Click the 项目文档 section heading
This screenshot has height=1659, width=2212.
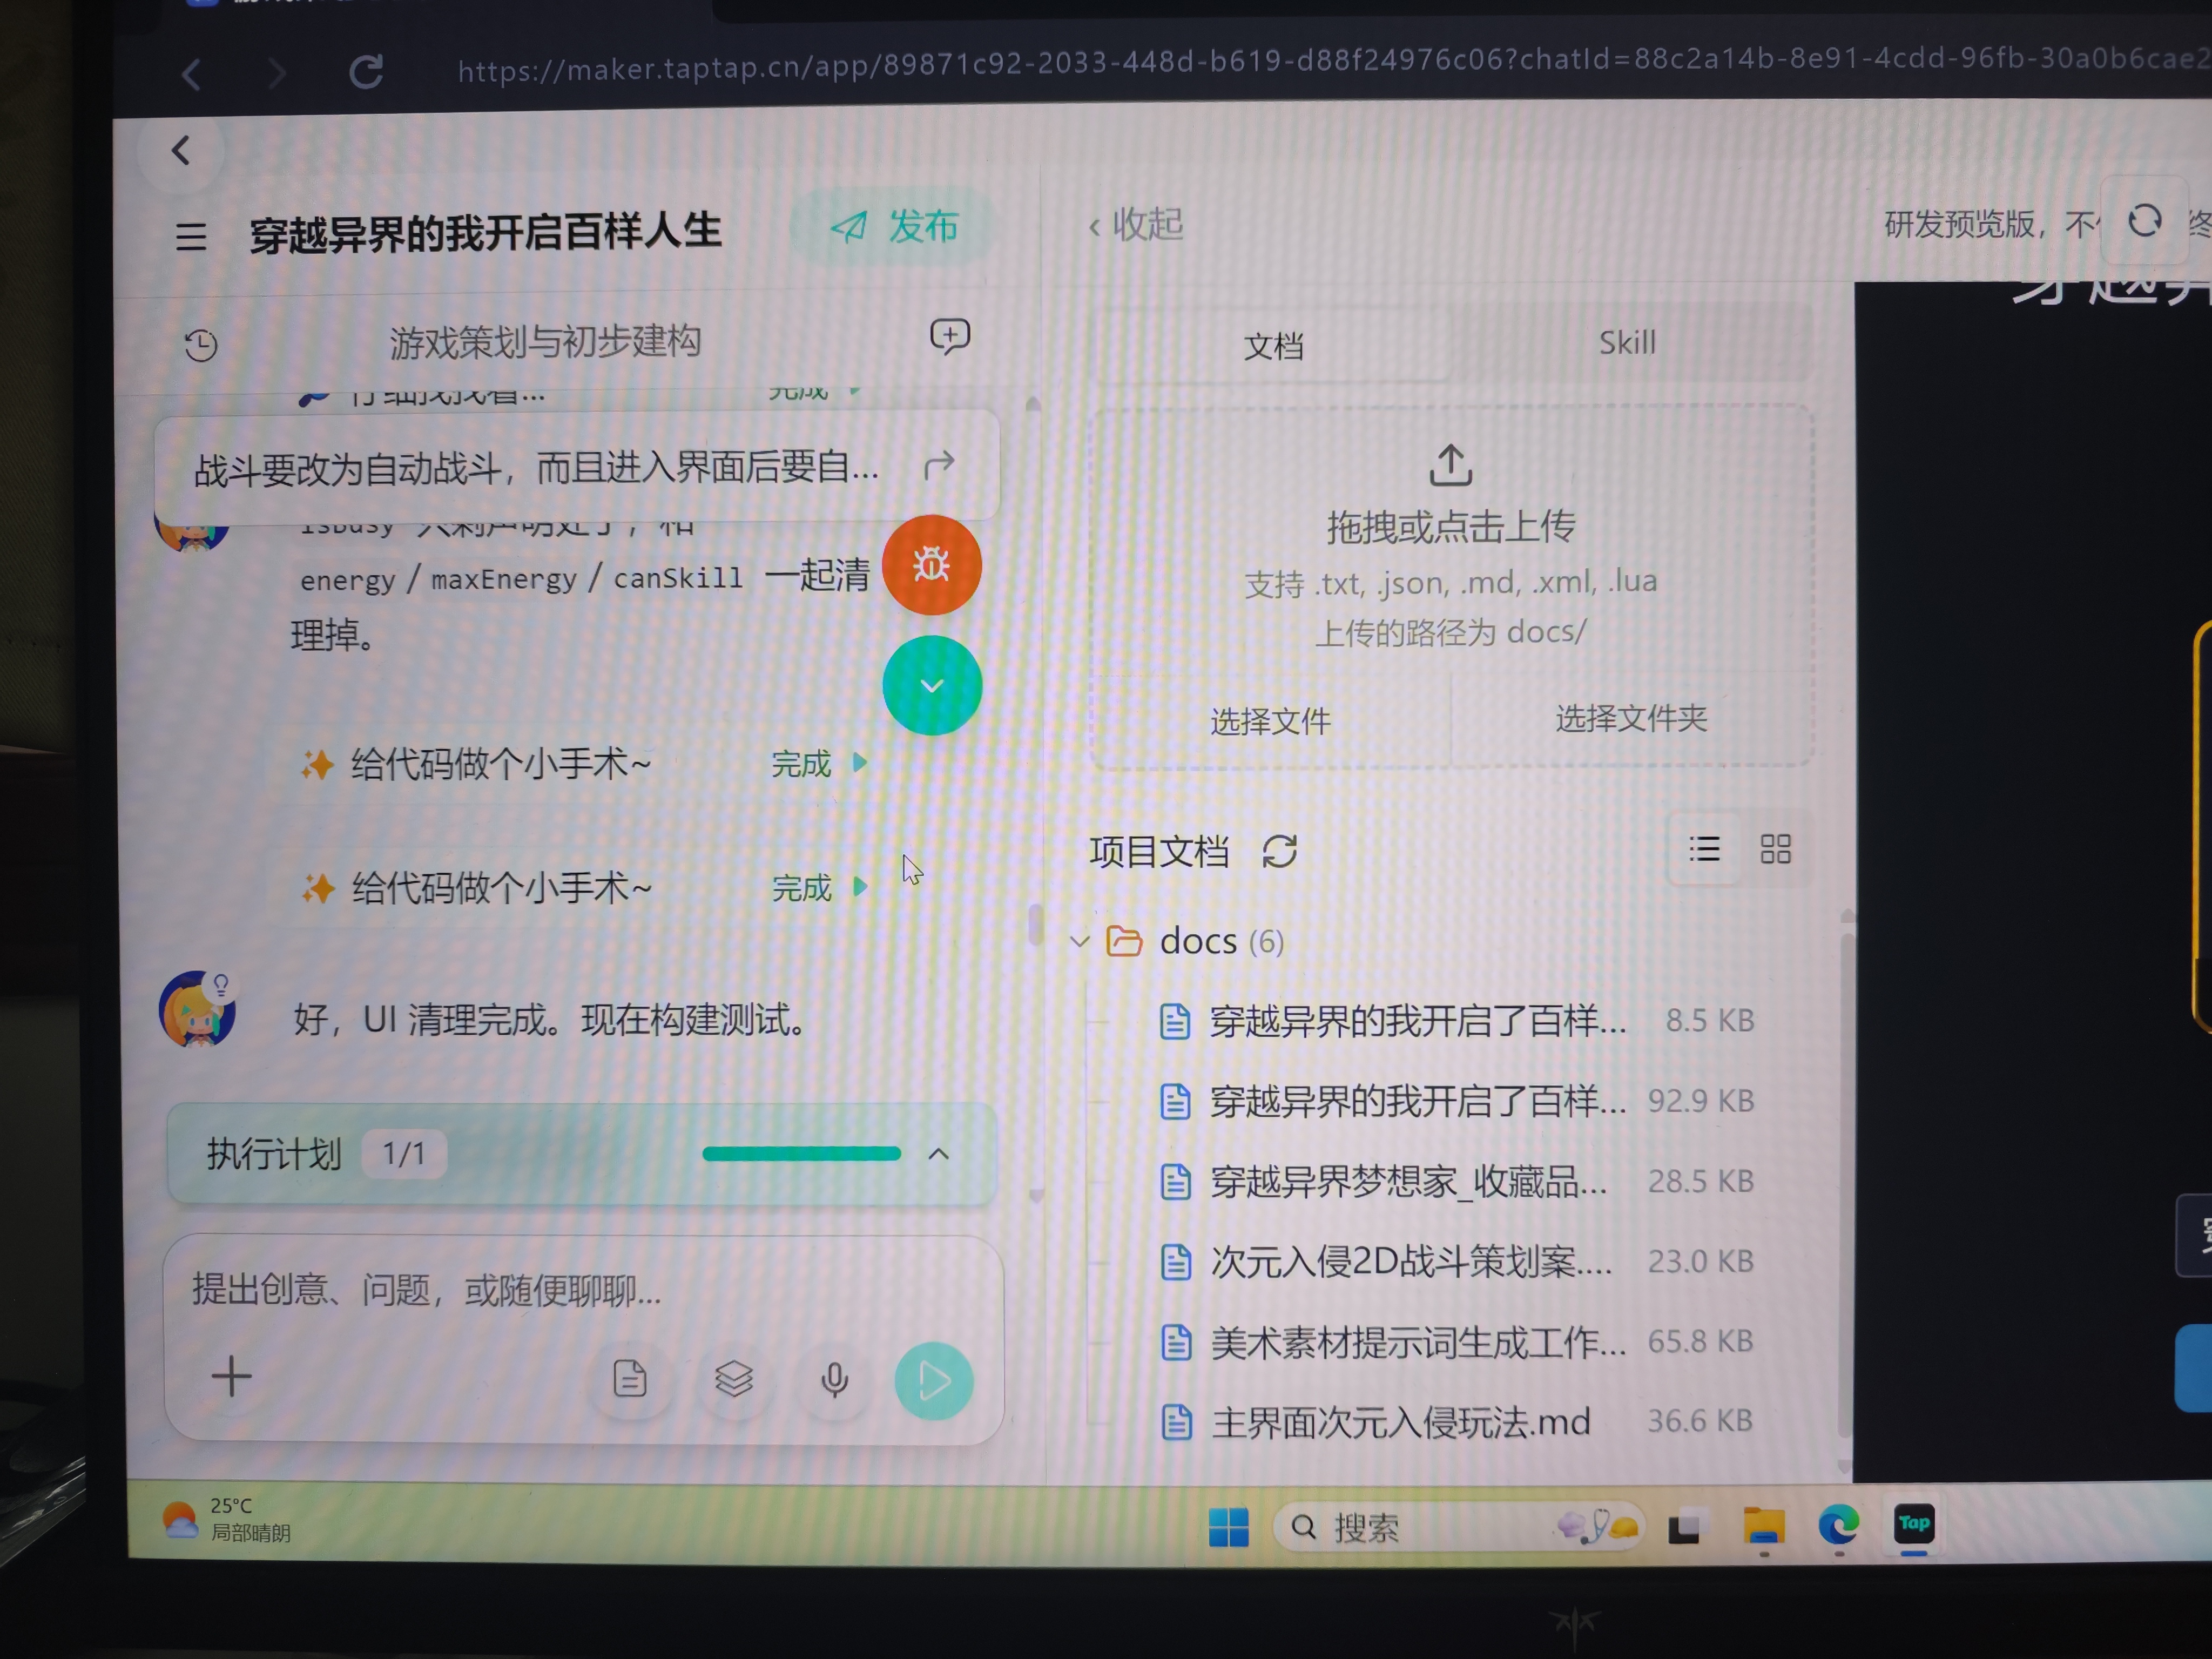pos(1159,851)
